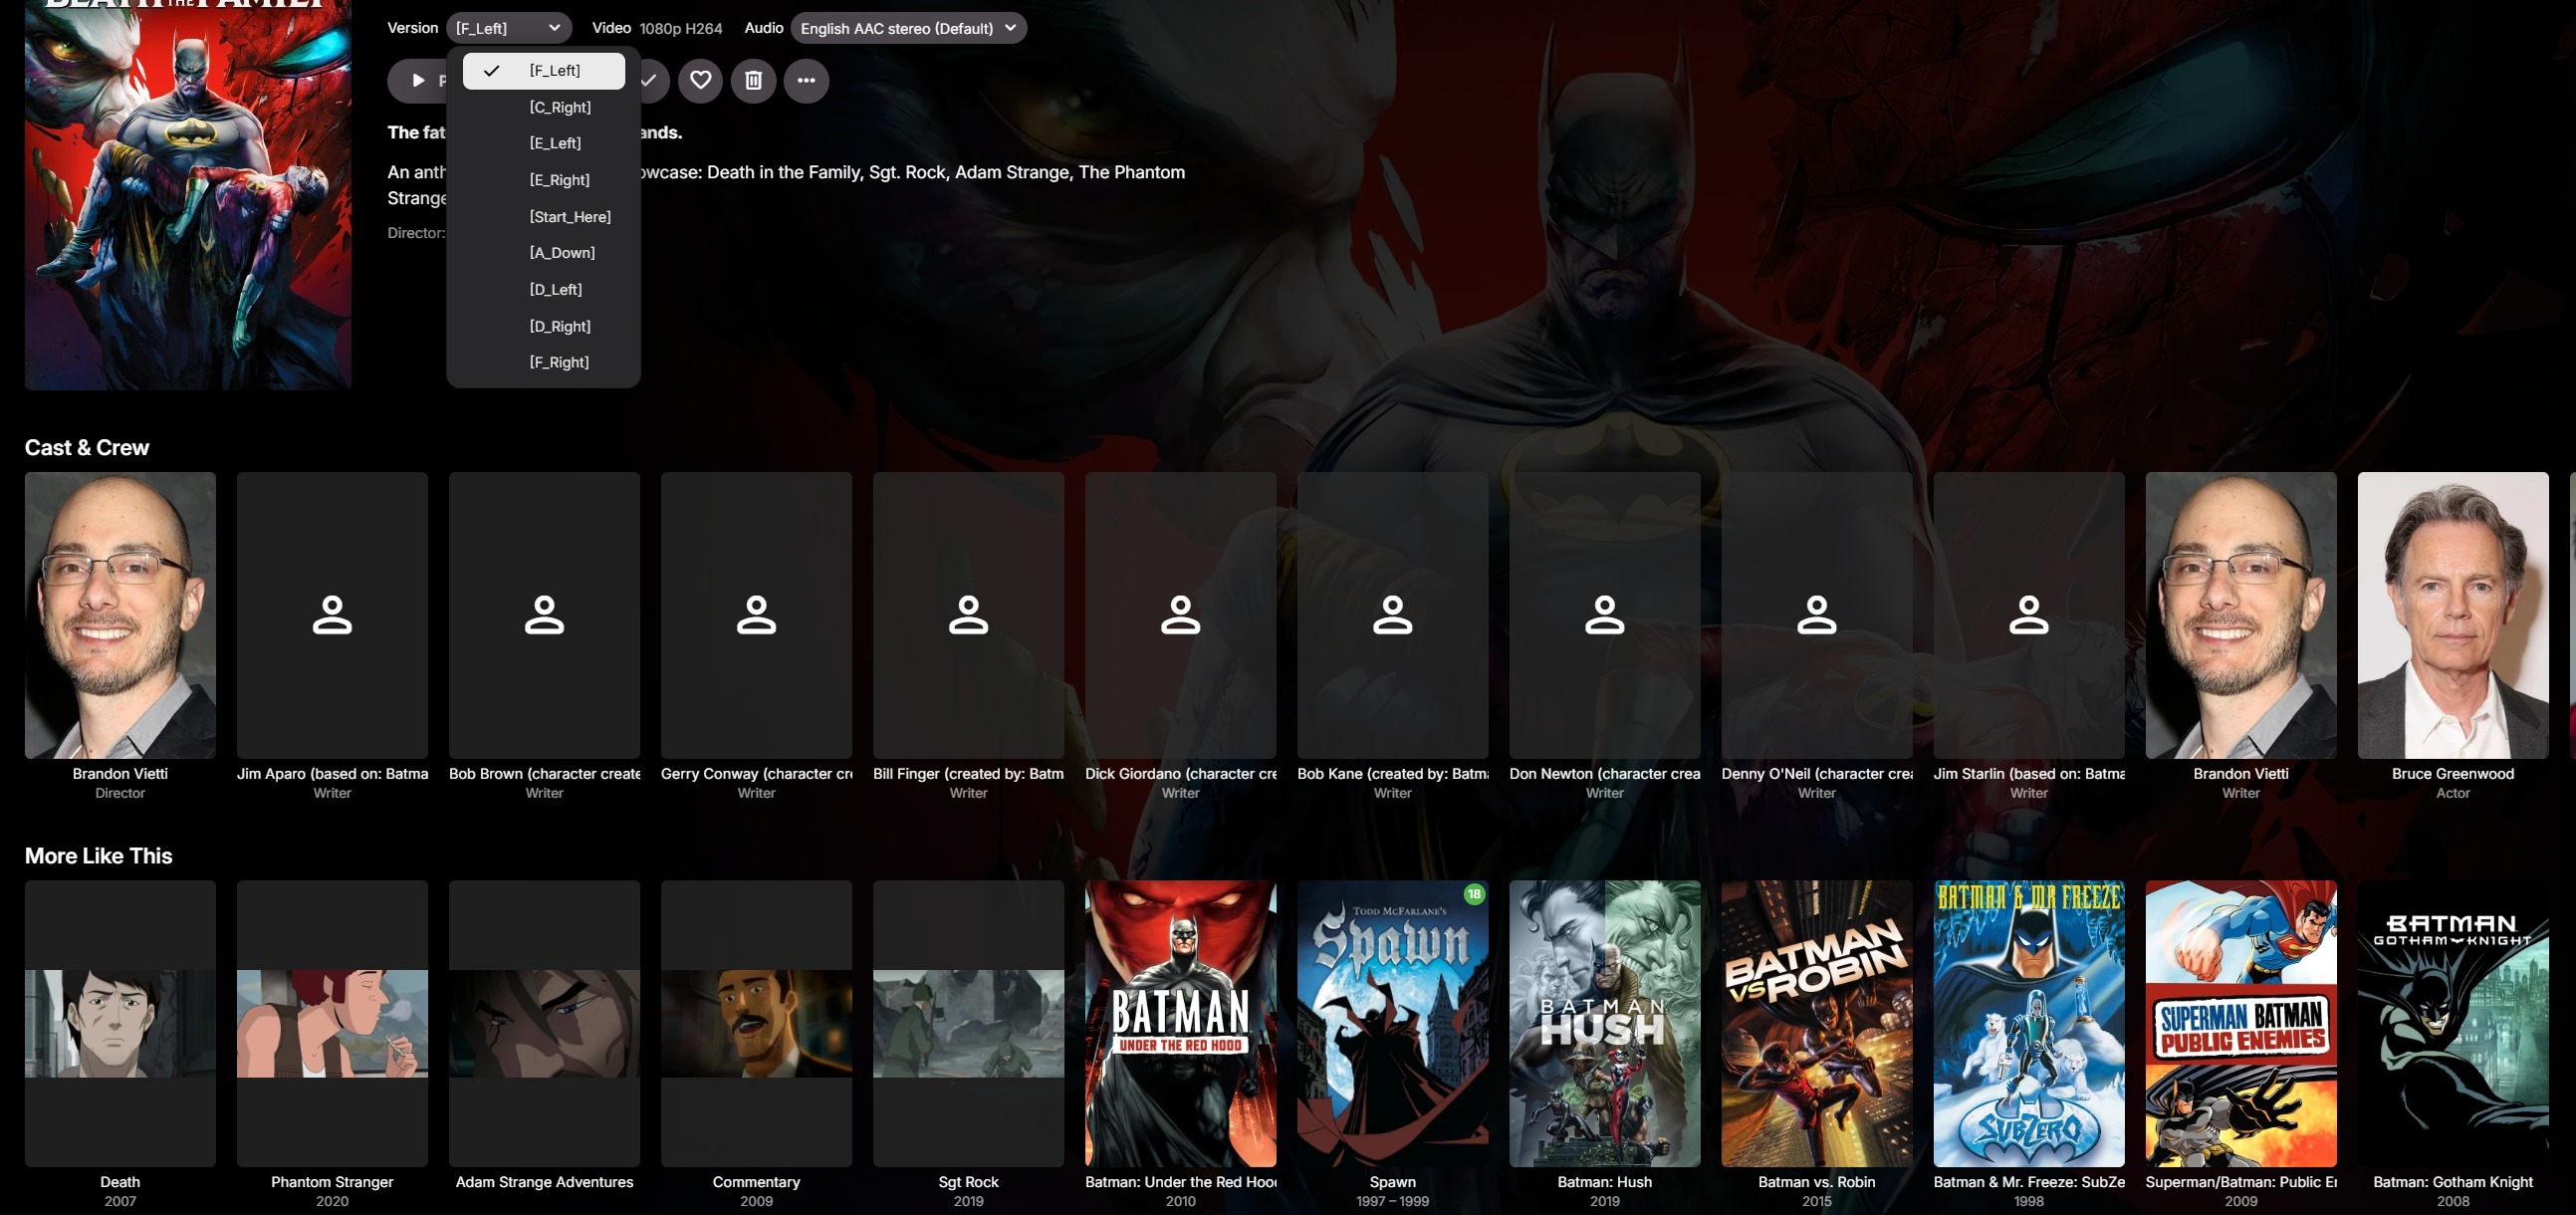This screenshot has height=1215, width=2576.
Task: Click the Jim Aparo name link
Action: pyautogui.click(x=332, y=773)
